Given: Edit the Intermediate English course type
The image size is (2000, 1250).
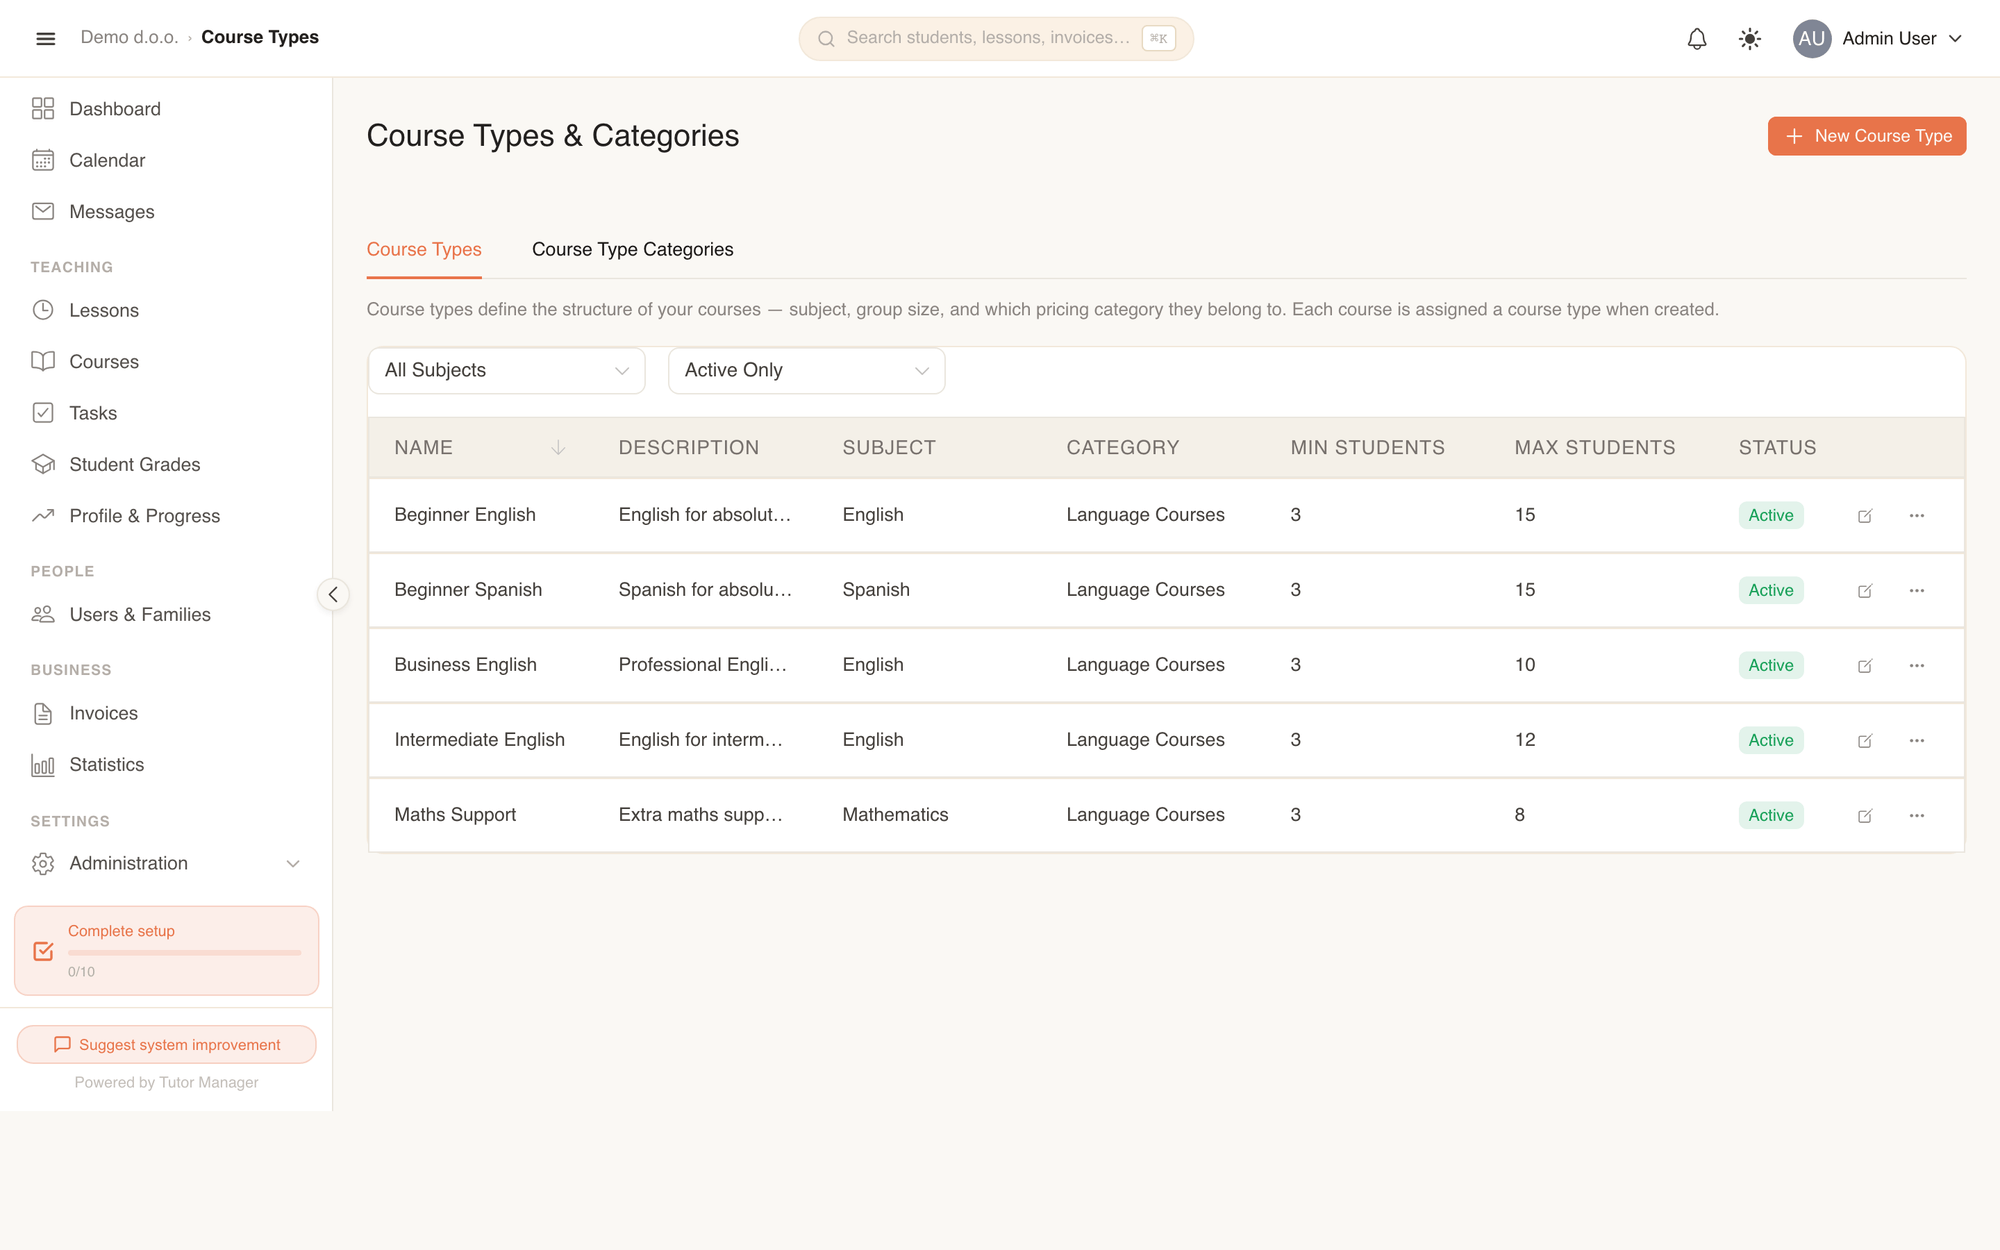Looking at the screenshot, I should 1865,741.
